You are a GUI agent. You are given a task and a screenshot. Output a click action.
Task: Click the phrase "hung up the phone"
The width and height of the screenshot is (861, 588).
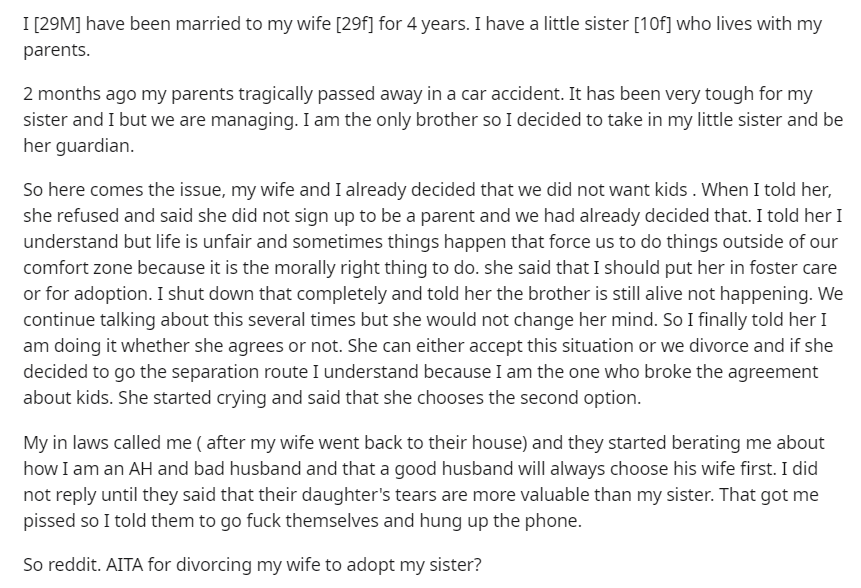tap(499, 521)
